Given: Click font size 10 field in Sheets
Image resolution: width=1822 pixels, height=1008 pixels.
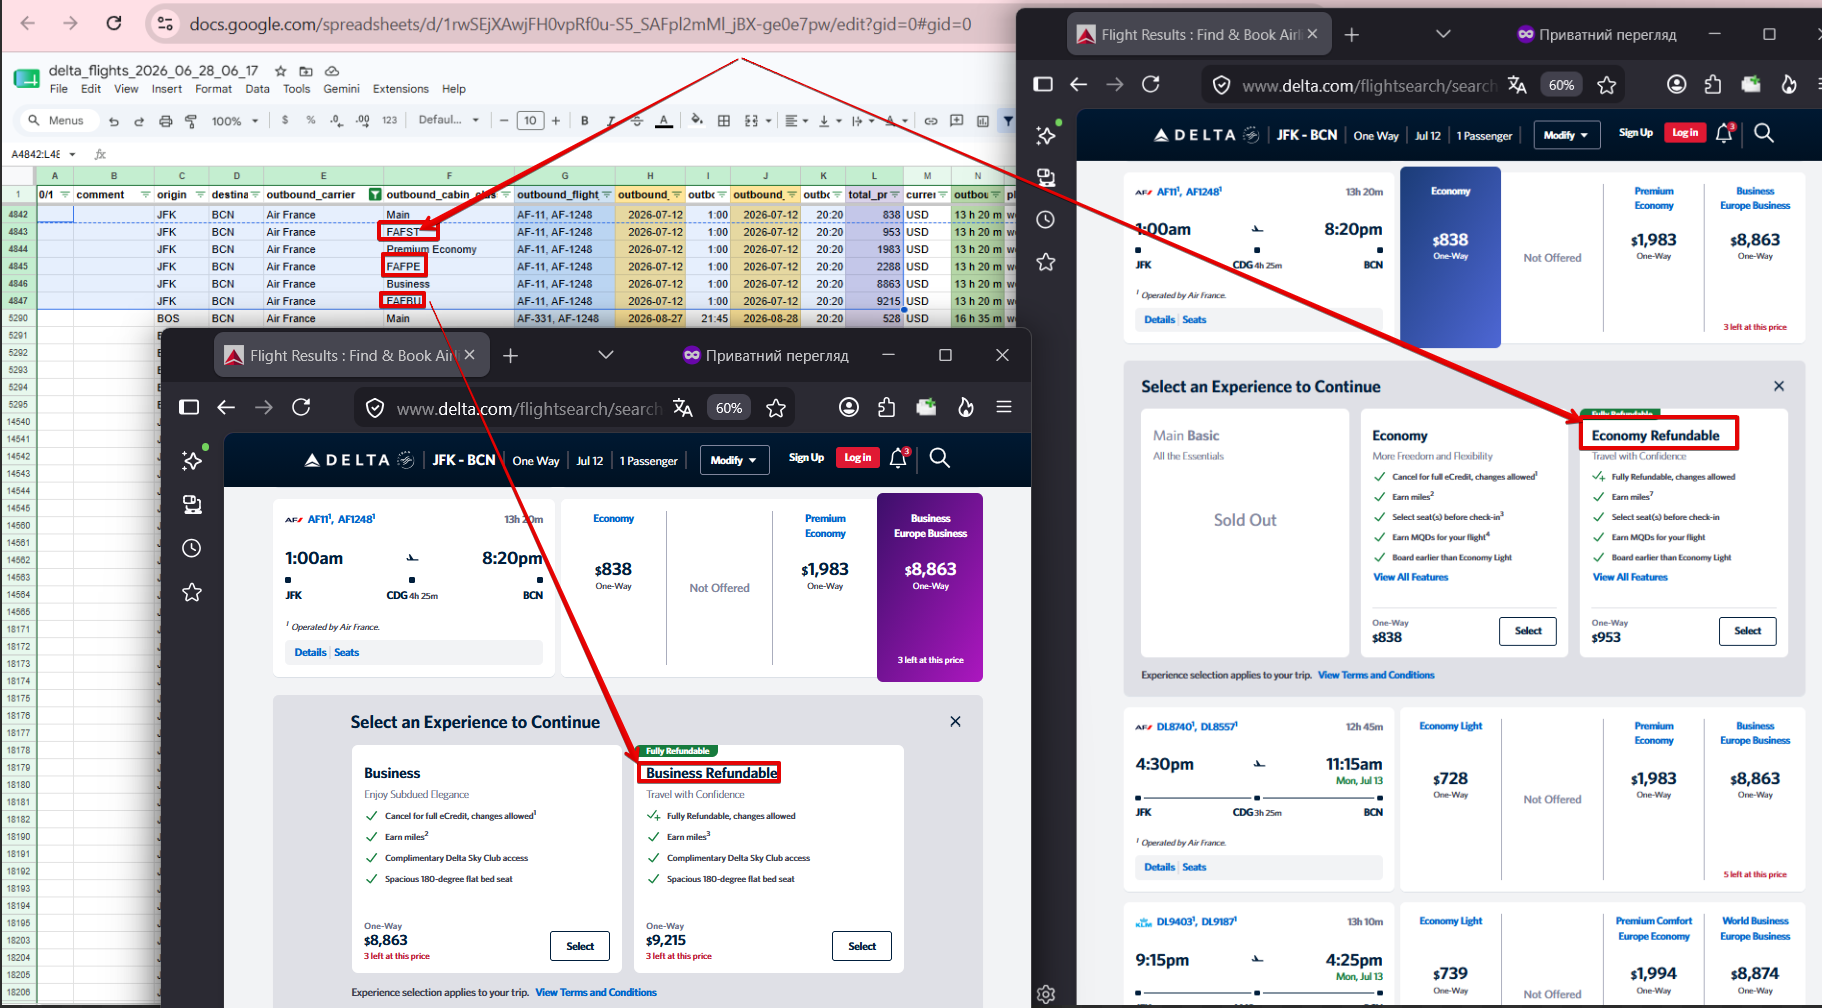Looking at the screenshot, I should 530,120.
